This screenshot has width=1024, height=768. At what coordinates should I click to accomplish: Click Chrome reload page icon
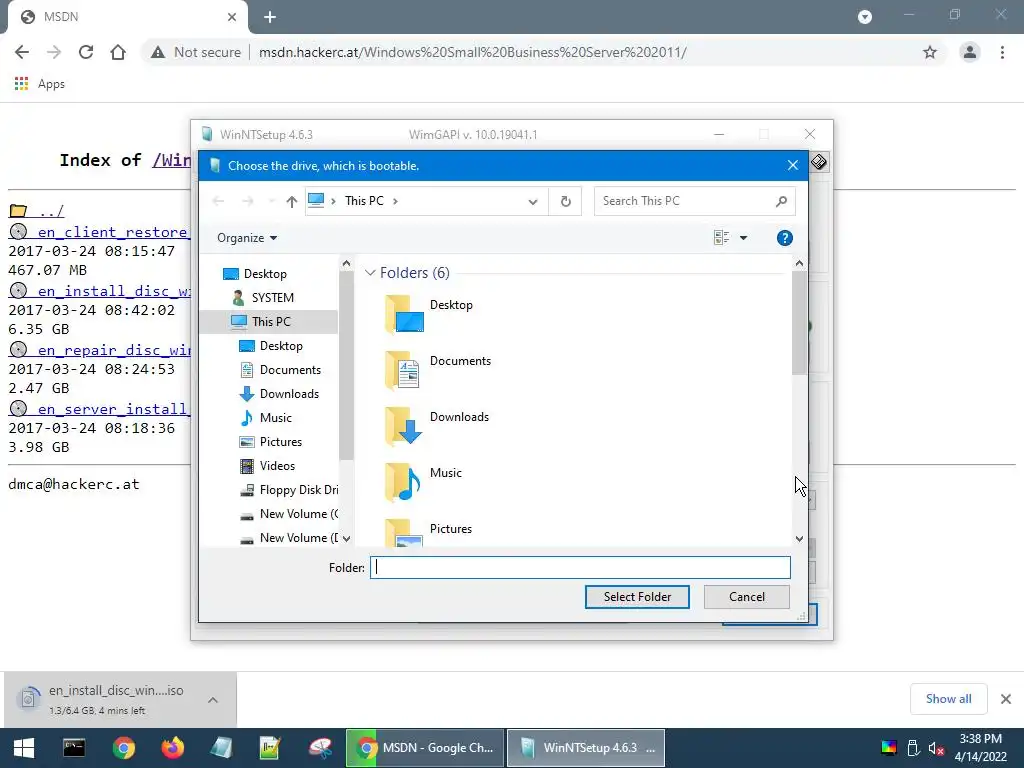coord(86,52)
